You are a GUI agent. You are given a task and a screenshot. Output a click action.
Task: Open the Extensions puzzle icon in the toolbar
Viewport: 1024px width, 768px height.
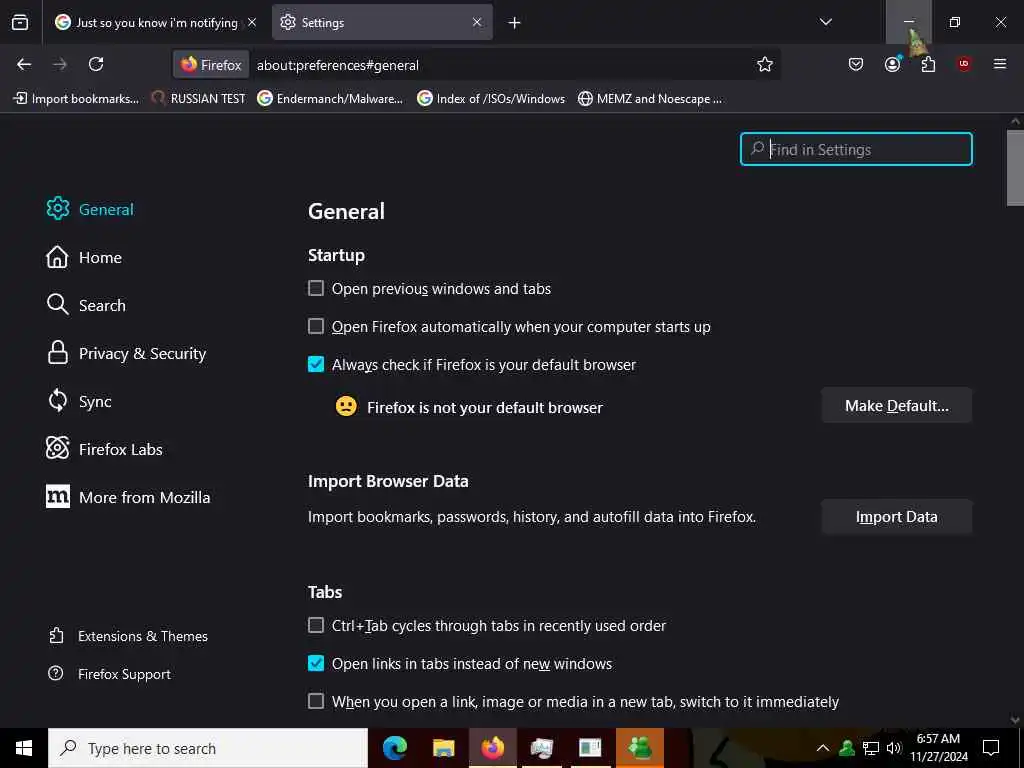coord(928,64)
